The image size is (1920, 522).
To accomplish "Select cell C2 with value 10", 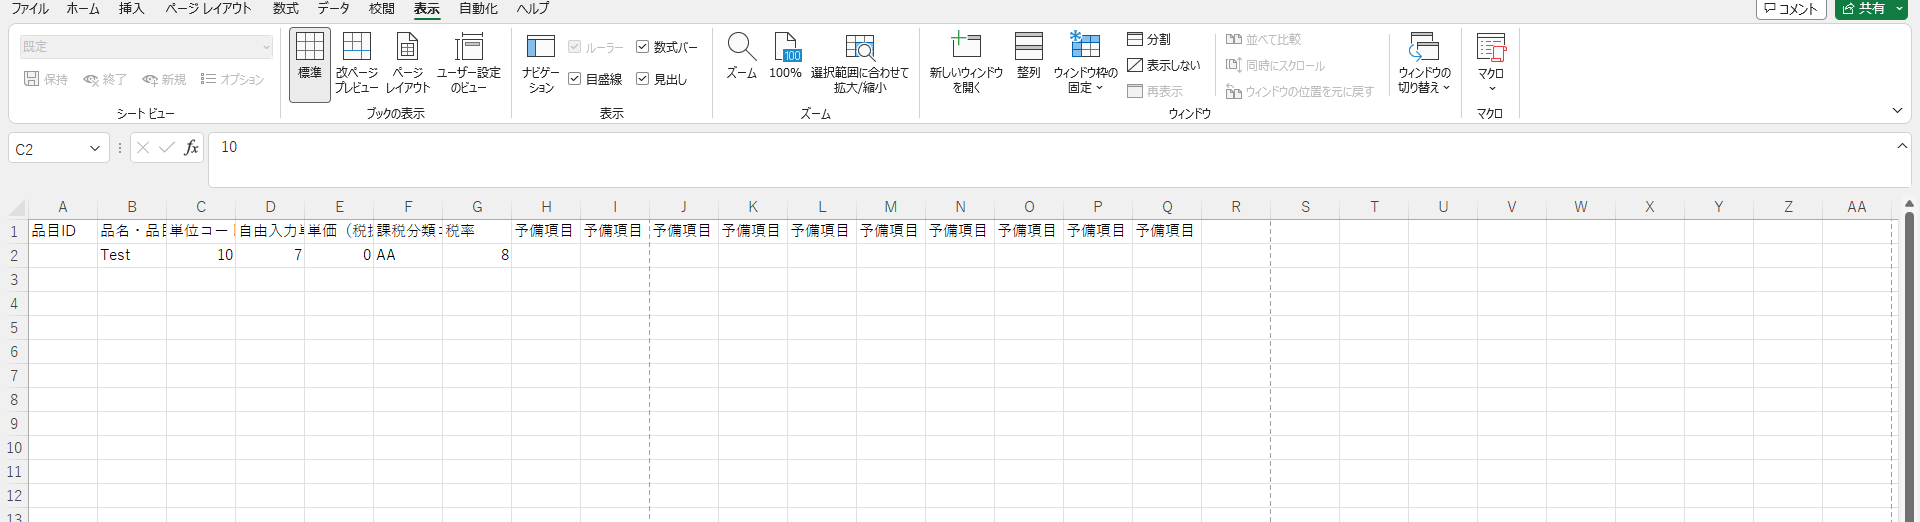I will pos(201,255).
